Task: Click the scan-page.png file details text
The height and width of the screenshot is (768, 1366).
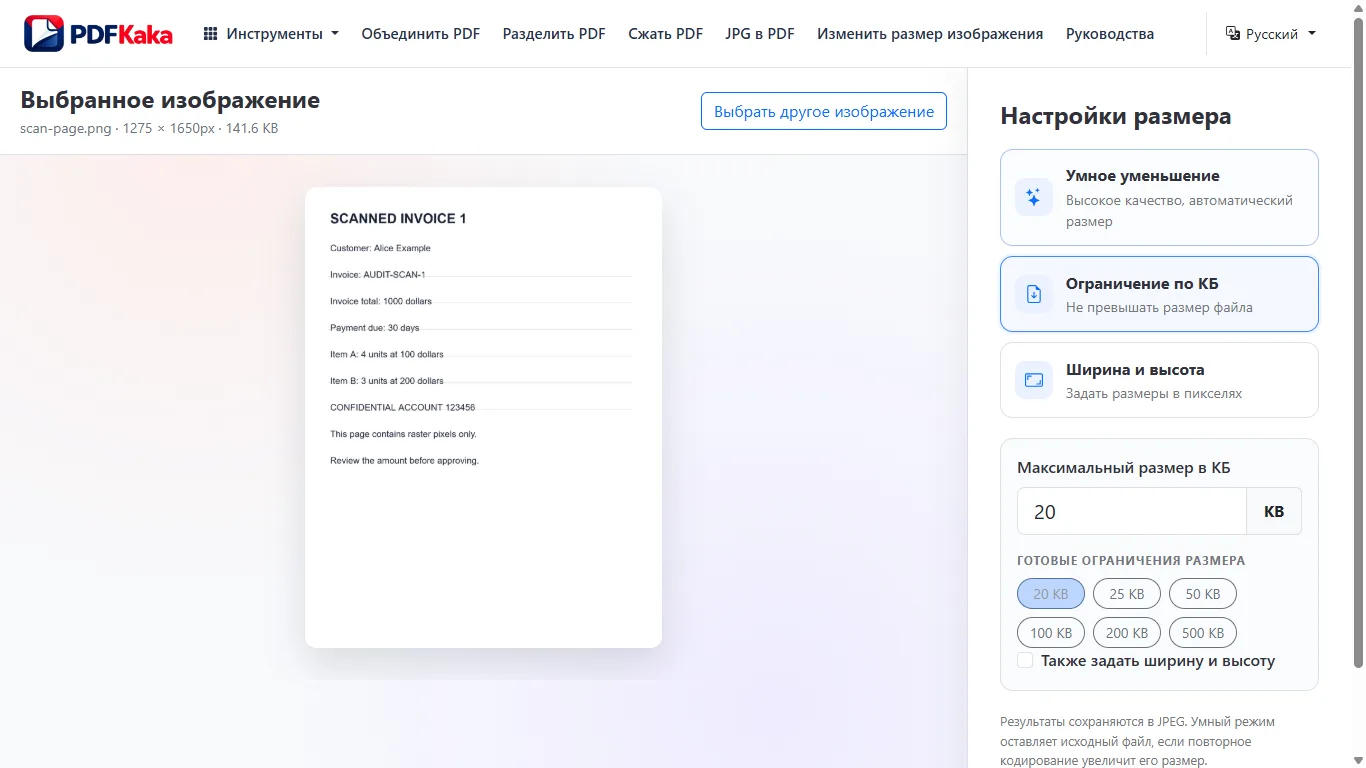Action: [149, 128]
